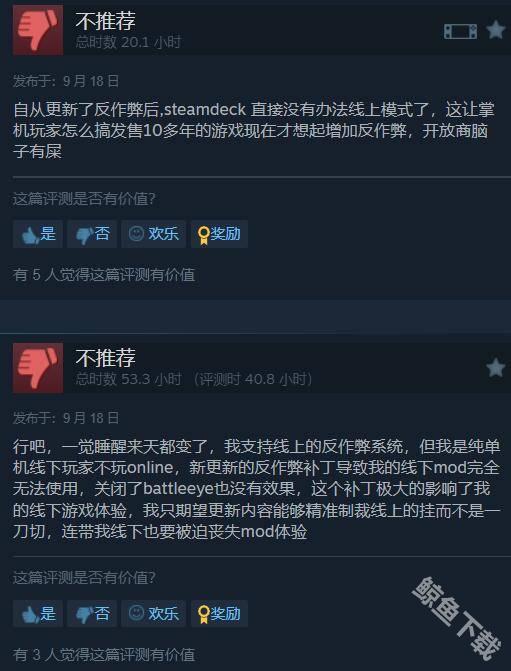Click the star icon on the second review
Viewport: 511px width, 671px height.
pos(496,368)
